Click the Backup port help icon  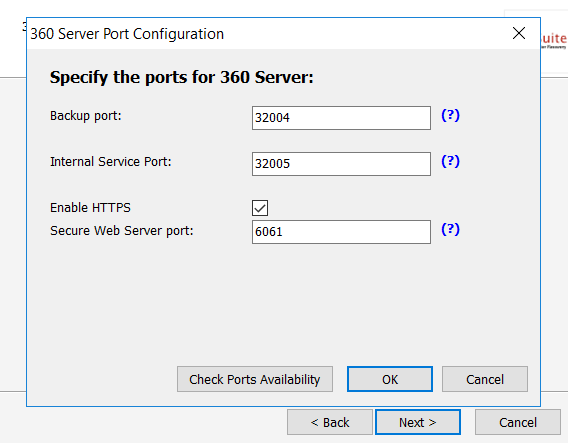450,116
